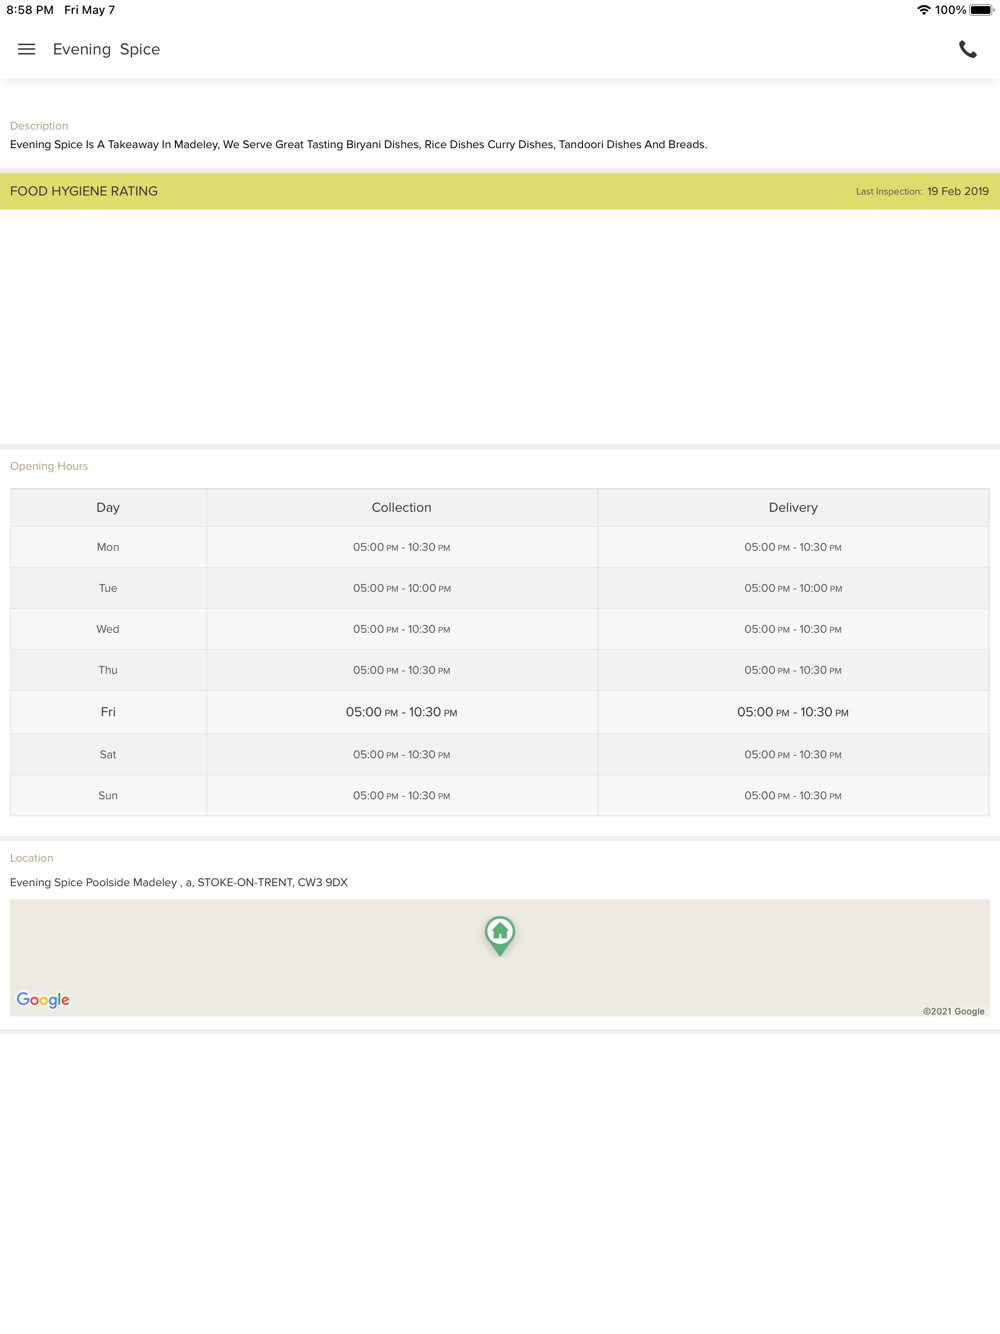Tap Monday's delivery hours
The image size is (1000, 1334).
point(793,547)
